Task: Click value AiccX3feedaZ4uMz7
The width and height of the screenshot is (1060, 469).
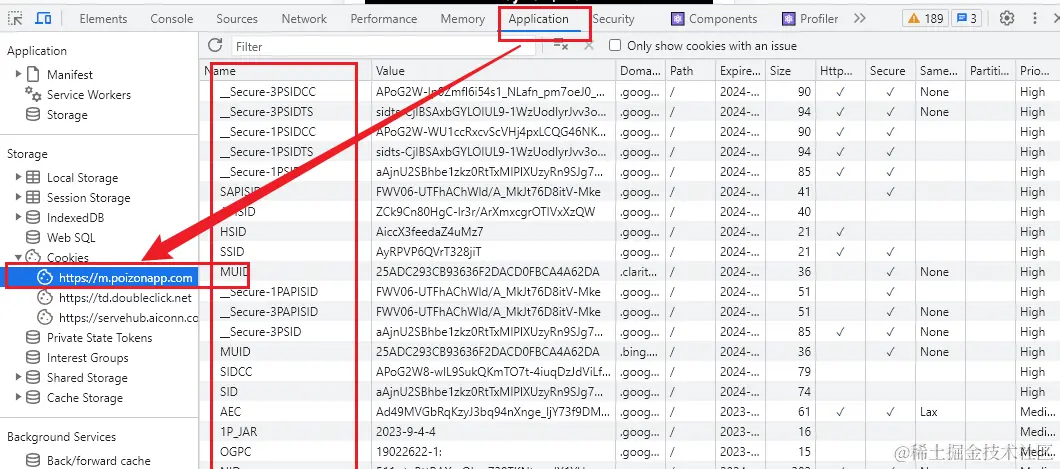Action: (x=429, y=232)
